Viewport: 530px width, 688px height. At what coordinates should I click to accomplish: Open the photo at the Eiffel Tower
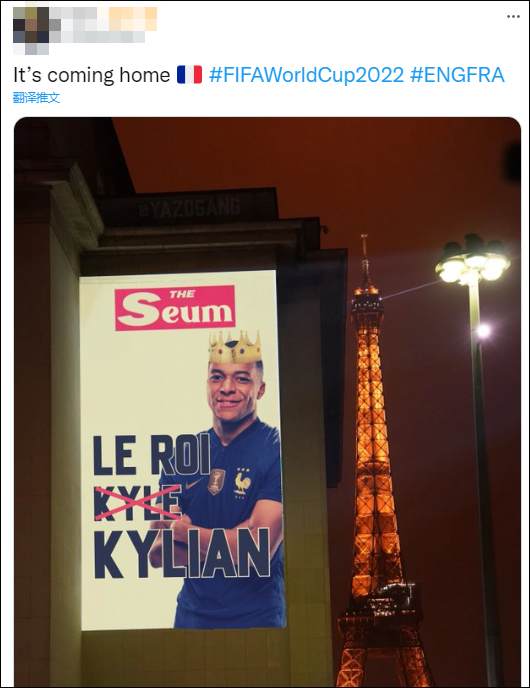tap(267, 401)
